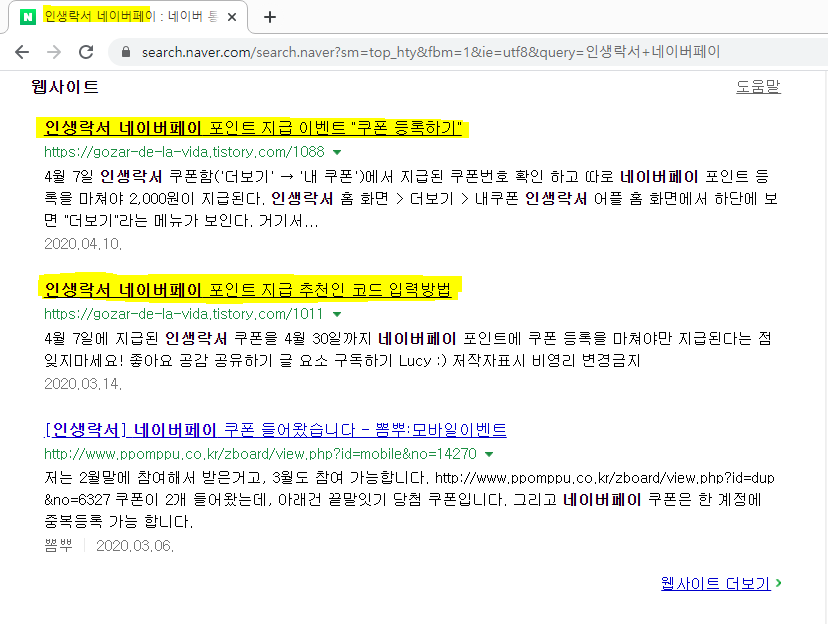Expand dropdown arrow next to tistory.com/1011

tap(337, 315)
